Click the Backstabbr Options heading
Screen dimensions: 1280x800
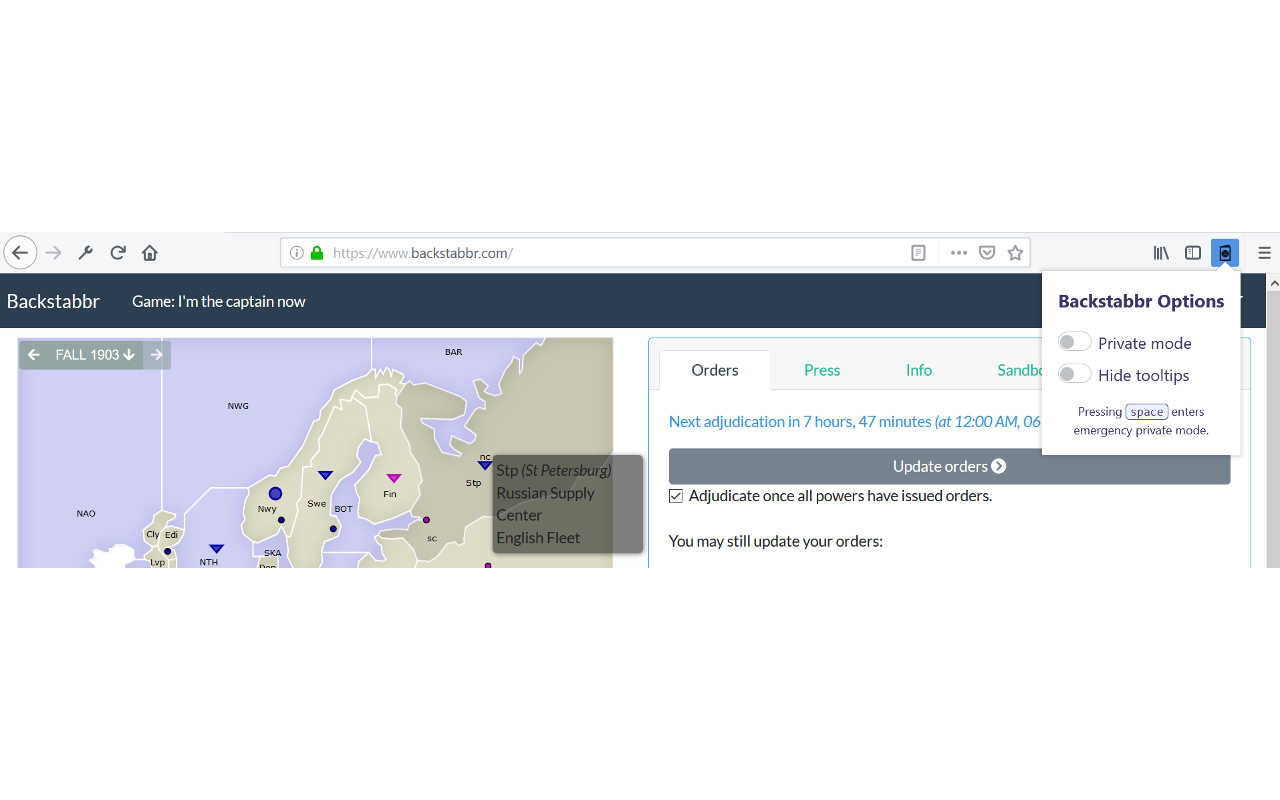[x=1141, y=301]
